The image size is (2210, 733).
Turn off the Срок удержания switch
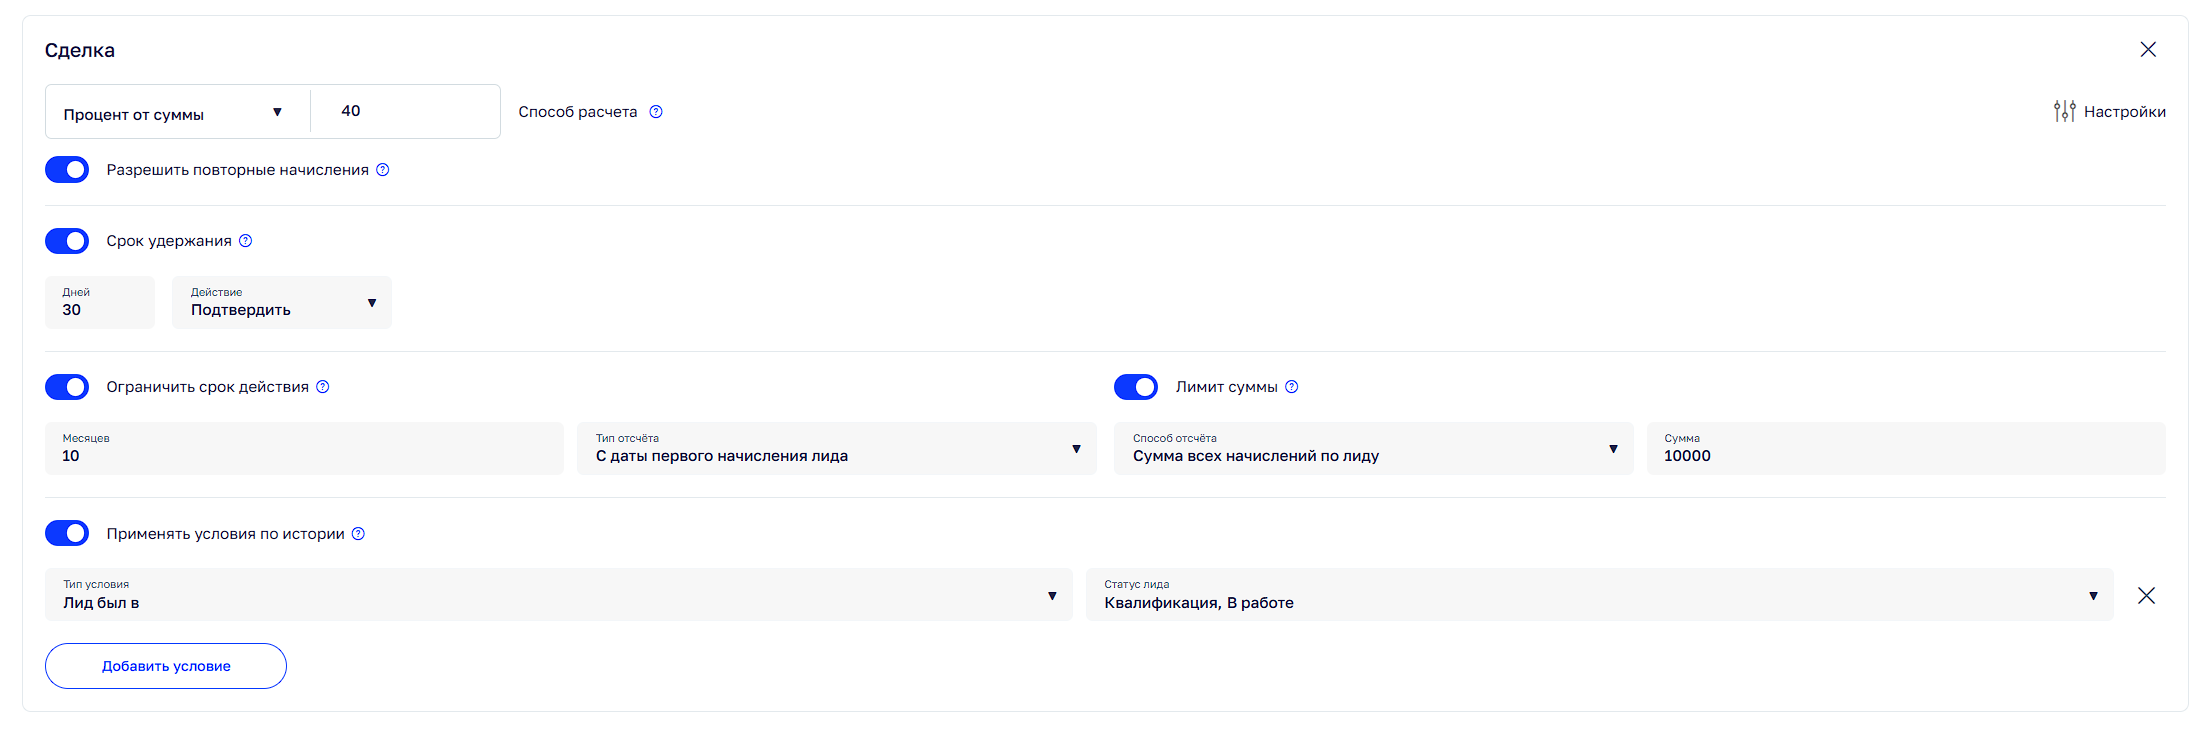[67, 241]
